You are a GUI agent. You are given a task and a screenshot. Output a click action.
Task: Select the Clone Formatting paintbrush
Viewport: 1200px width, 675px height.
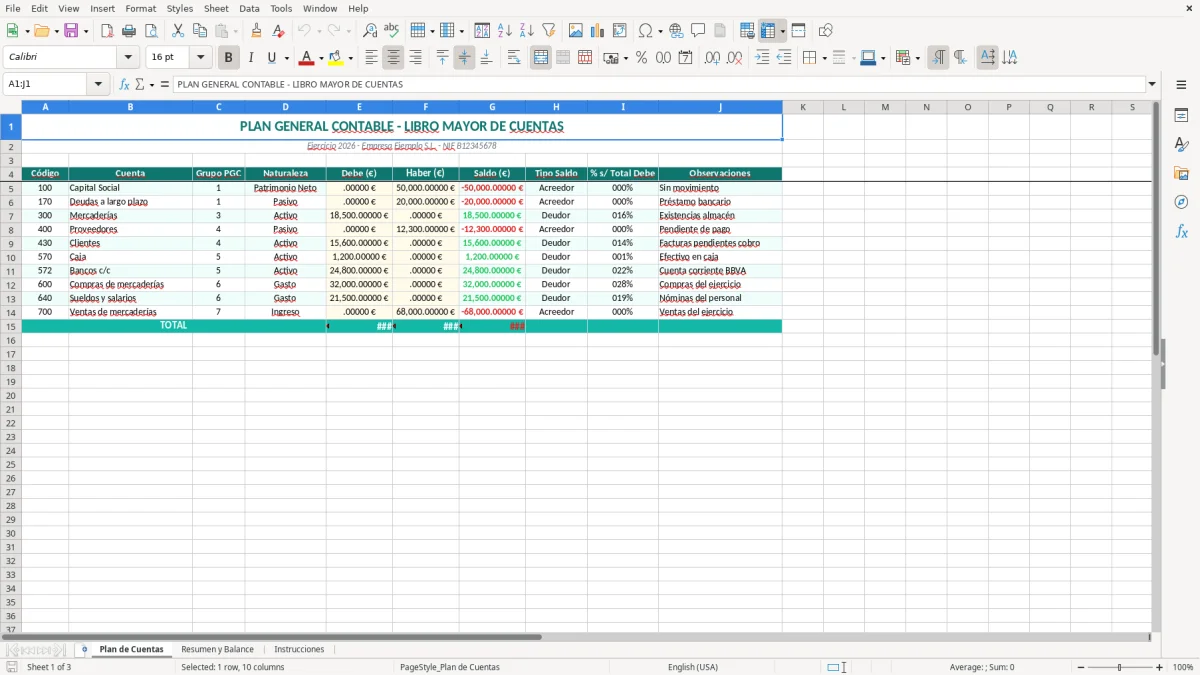point(256,31)
